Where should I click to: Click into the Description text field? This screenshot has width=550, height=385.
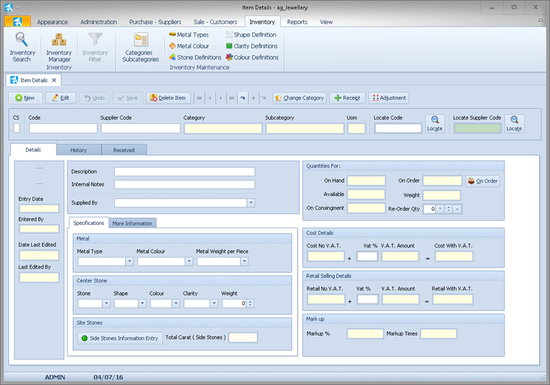[x=185, y=171]
